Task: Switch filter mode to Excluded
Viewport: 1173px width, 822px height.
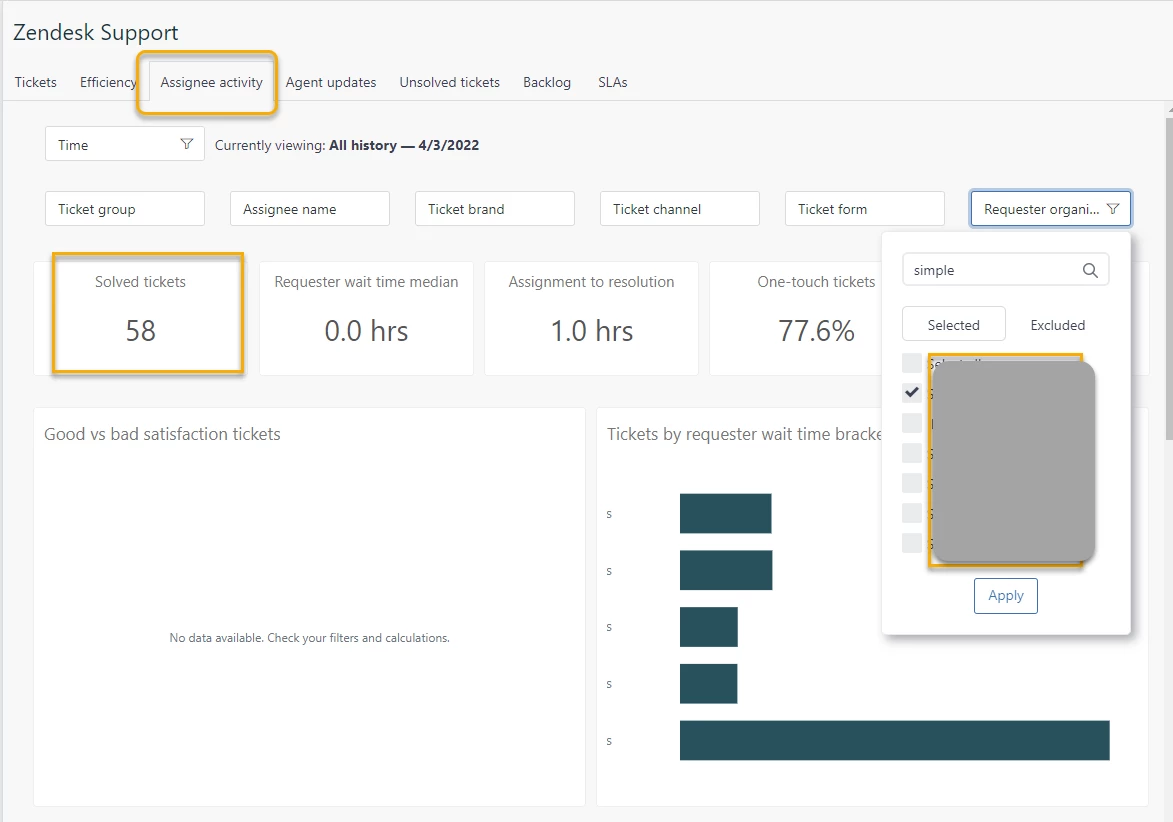Action: pyautogui.click(x=1057, y=325)
